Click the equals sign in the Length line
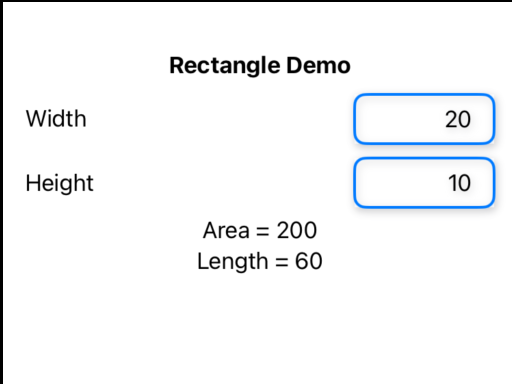Image resolution: width=512 pixels, height=384 pixels. click(x=282, y=262)
